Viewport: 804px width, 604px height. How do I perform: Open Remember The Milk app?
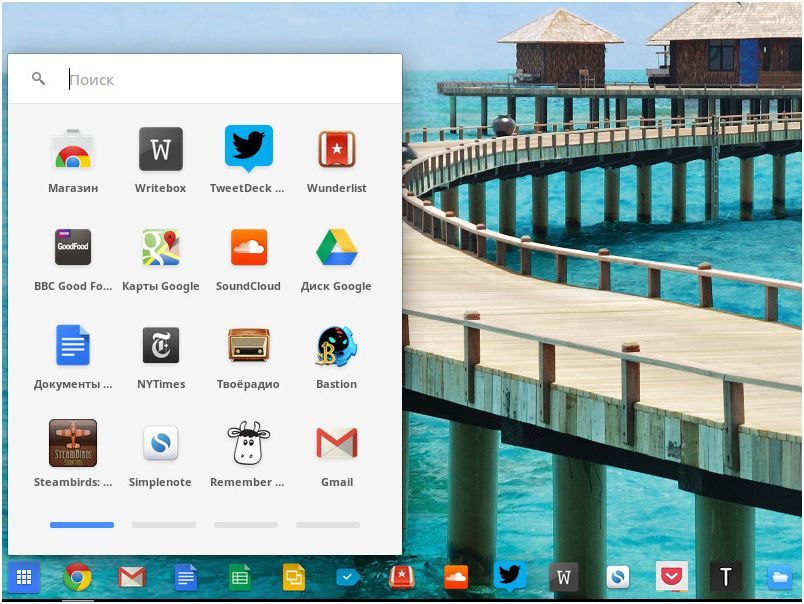[247, 442]
